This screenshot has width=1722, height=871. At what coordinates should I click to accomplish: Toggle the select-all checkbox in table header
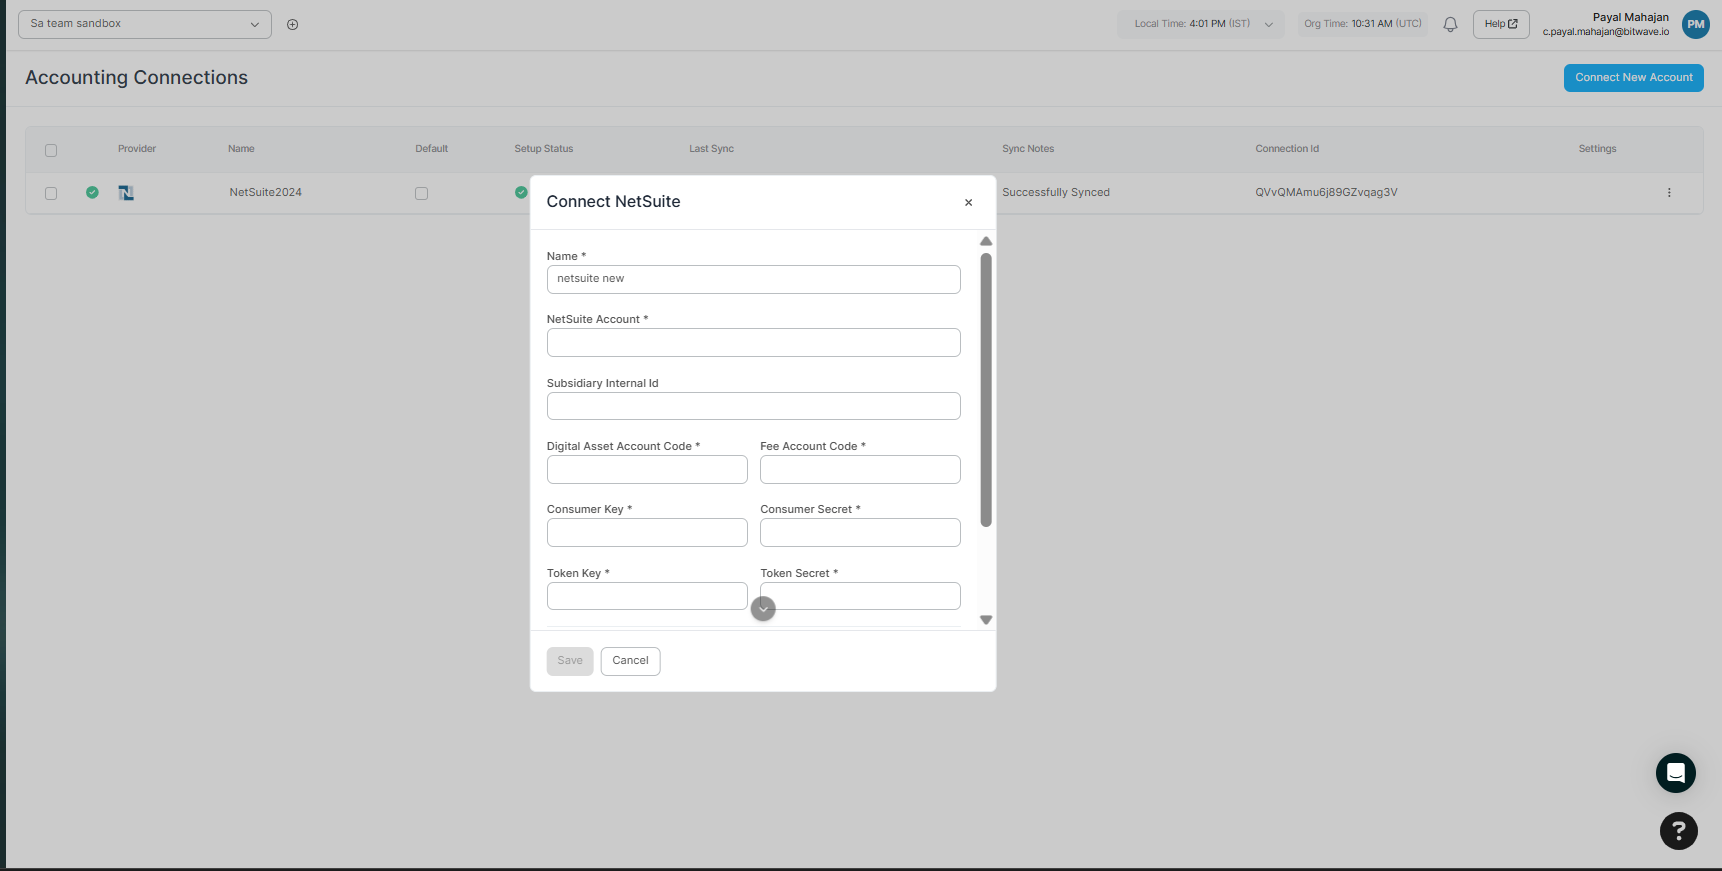point(51,150)
